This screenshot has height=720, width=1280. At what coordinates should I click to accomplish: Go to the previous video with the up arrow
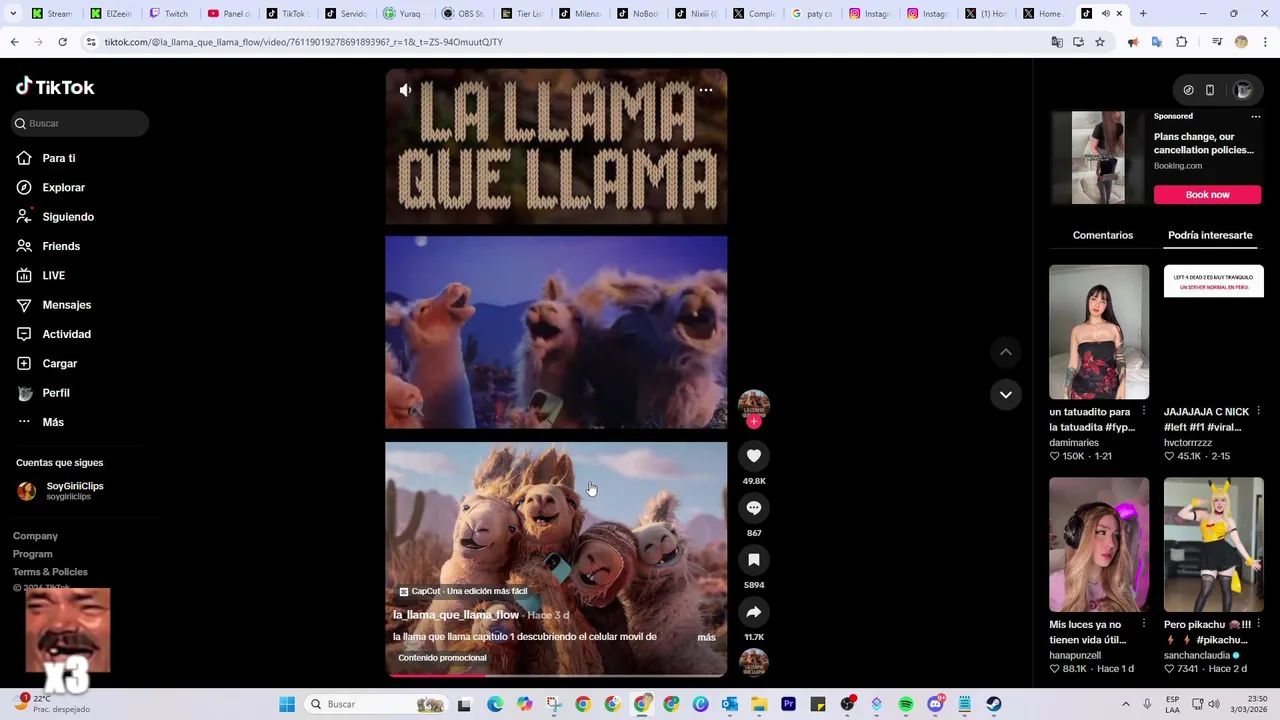pyautogui.click(x=1006, y=352)
